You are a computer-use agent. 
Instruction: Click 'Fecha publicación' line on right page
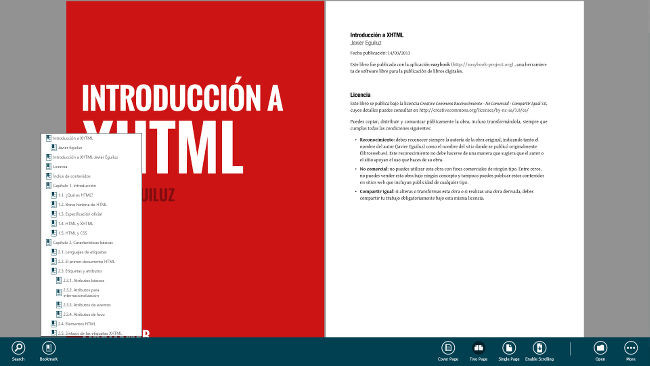pos(380,53)
